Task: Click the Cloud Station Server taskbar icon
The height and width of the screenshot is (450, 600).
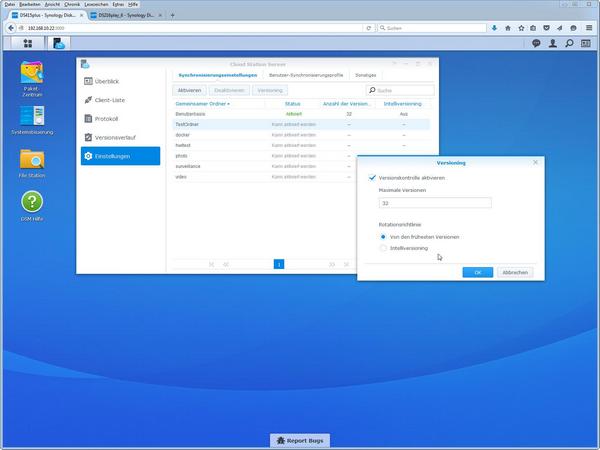Action: click(x=59, y=44)
